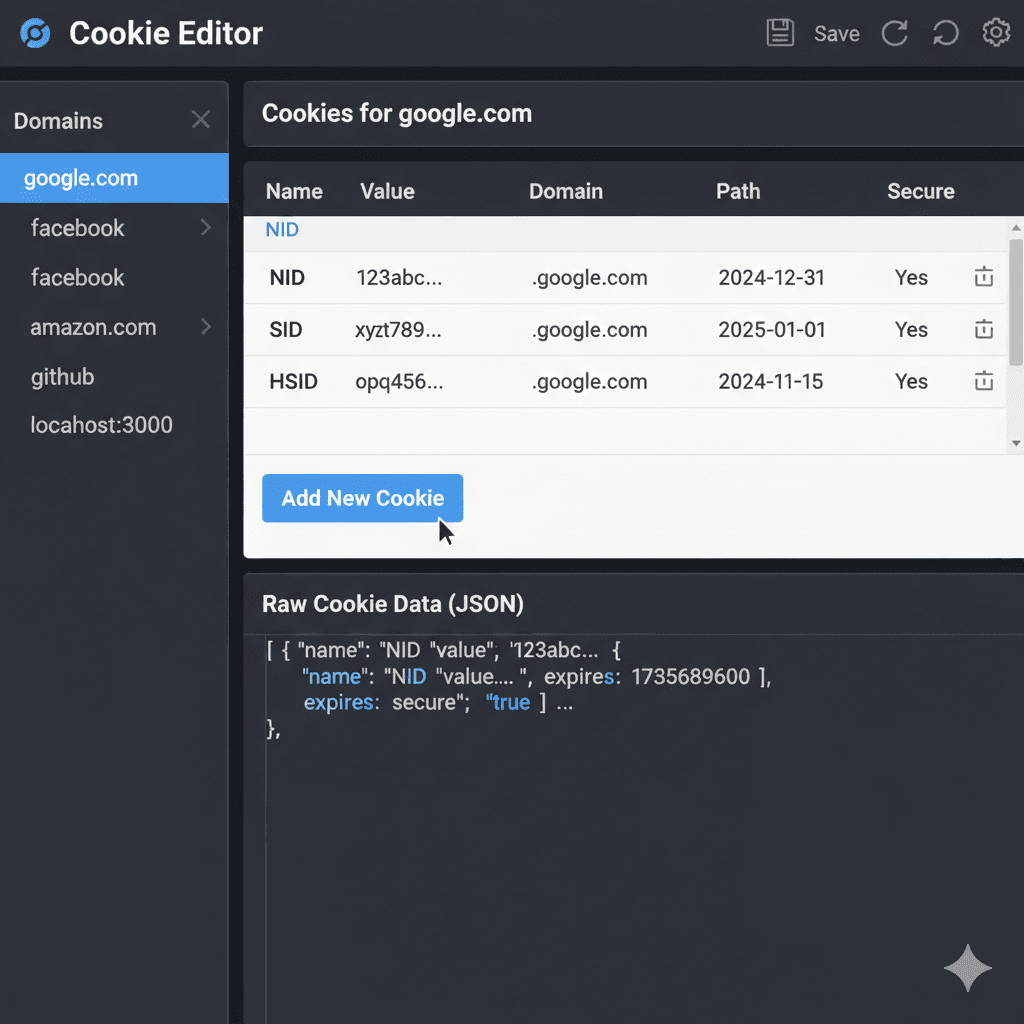Close the Domains panel
The width and height of the screenshot is (1024, 1024).
click(201, 120)
